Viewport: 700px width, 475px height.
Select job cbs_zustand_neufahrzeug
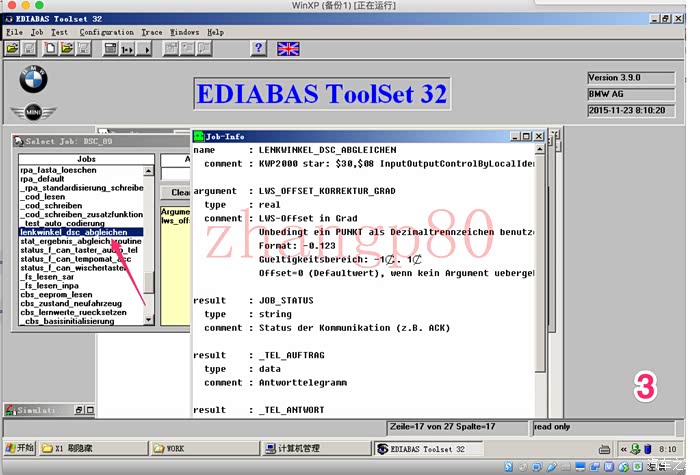[x=71, y=304]
